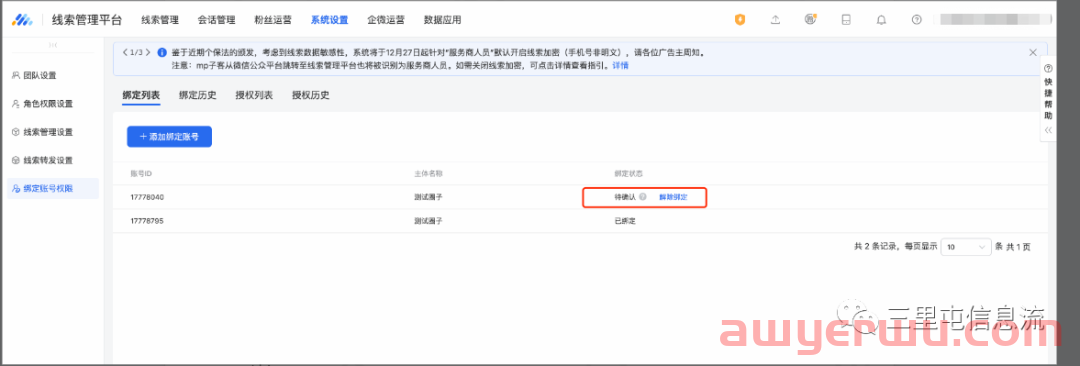Open the 线索管理 top menu

160,20
